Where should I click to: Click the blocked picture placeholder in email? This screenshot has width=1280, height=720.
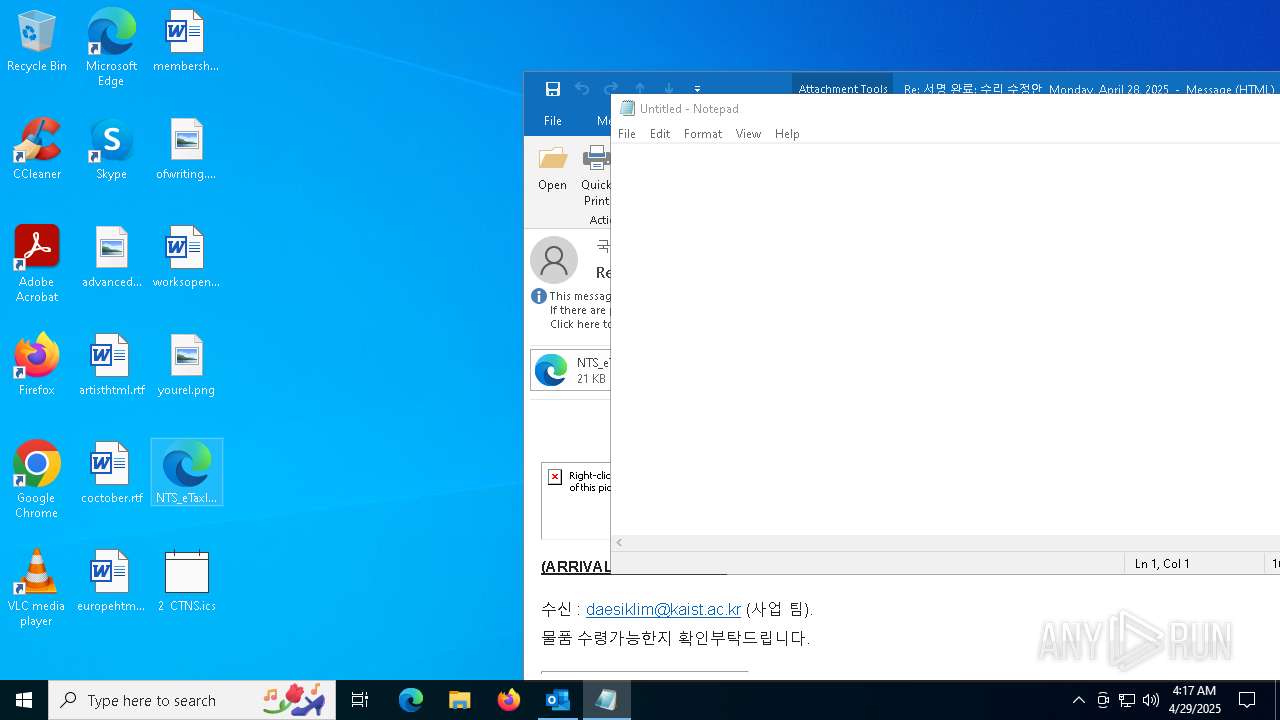tap(576, 500)
